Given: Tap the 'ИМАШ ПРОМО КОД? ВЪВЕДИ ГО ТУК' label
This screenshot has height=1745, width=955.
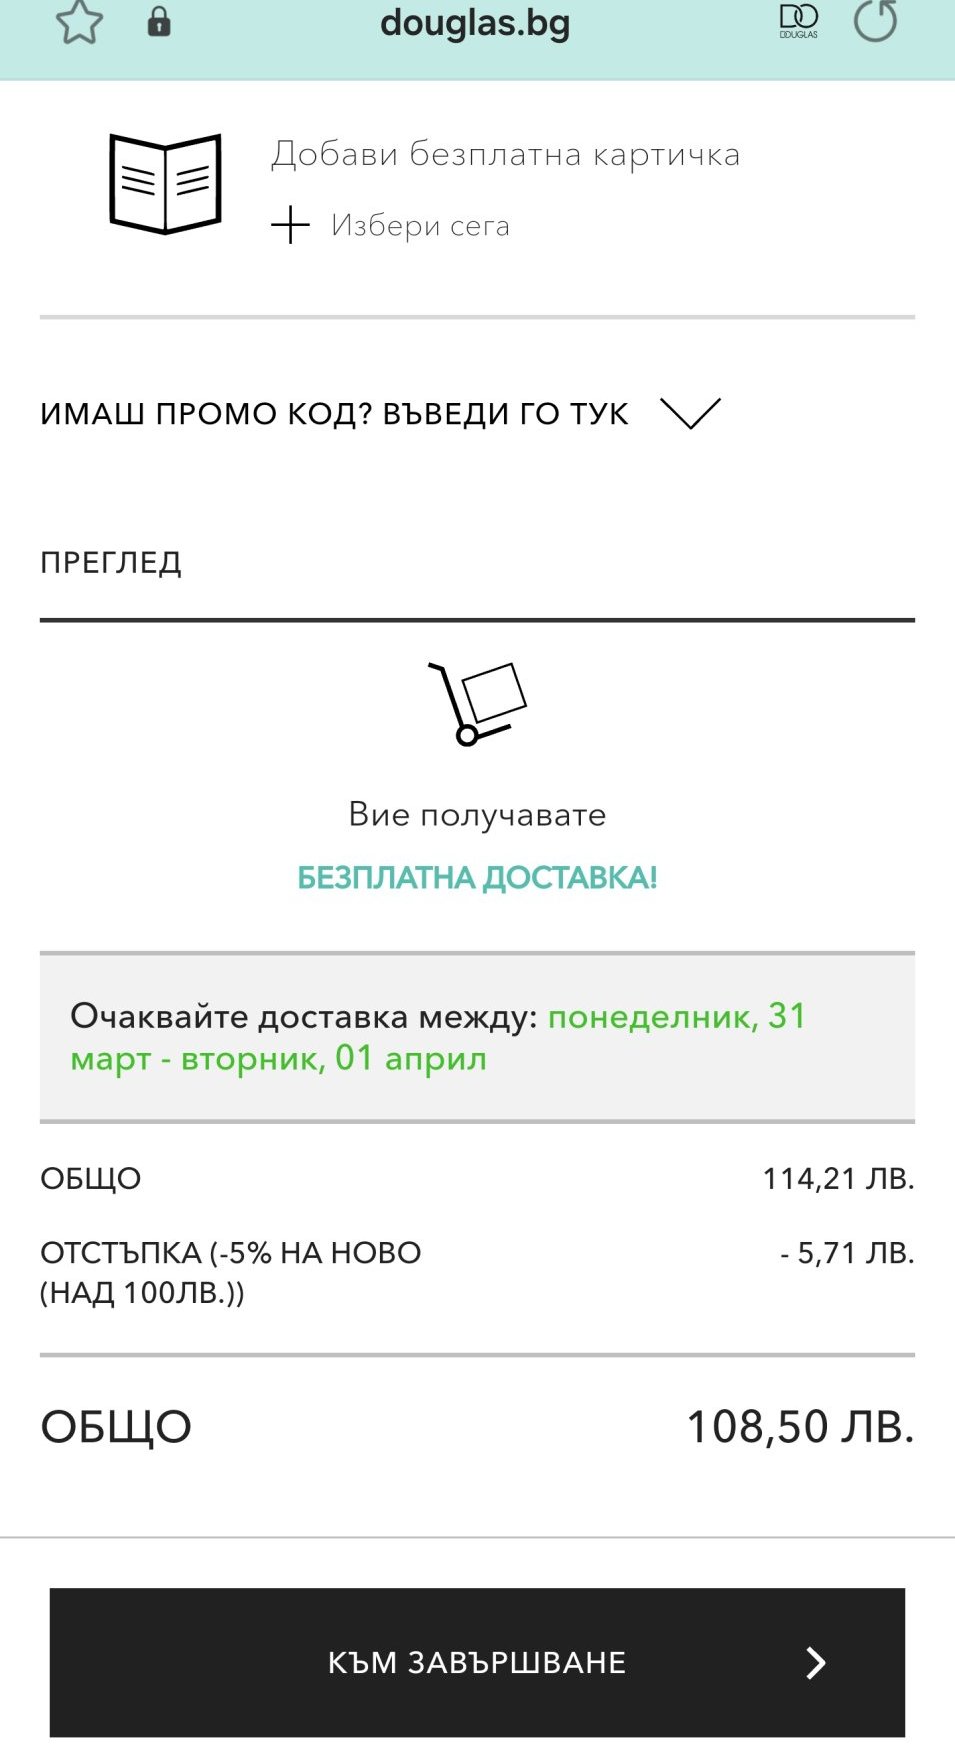Looking at the screenshot, I should coord(334,414).
